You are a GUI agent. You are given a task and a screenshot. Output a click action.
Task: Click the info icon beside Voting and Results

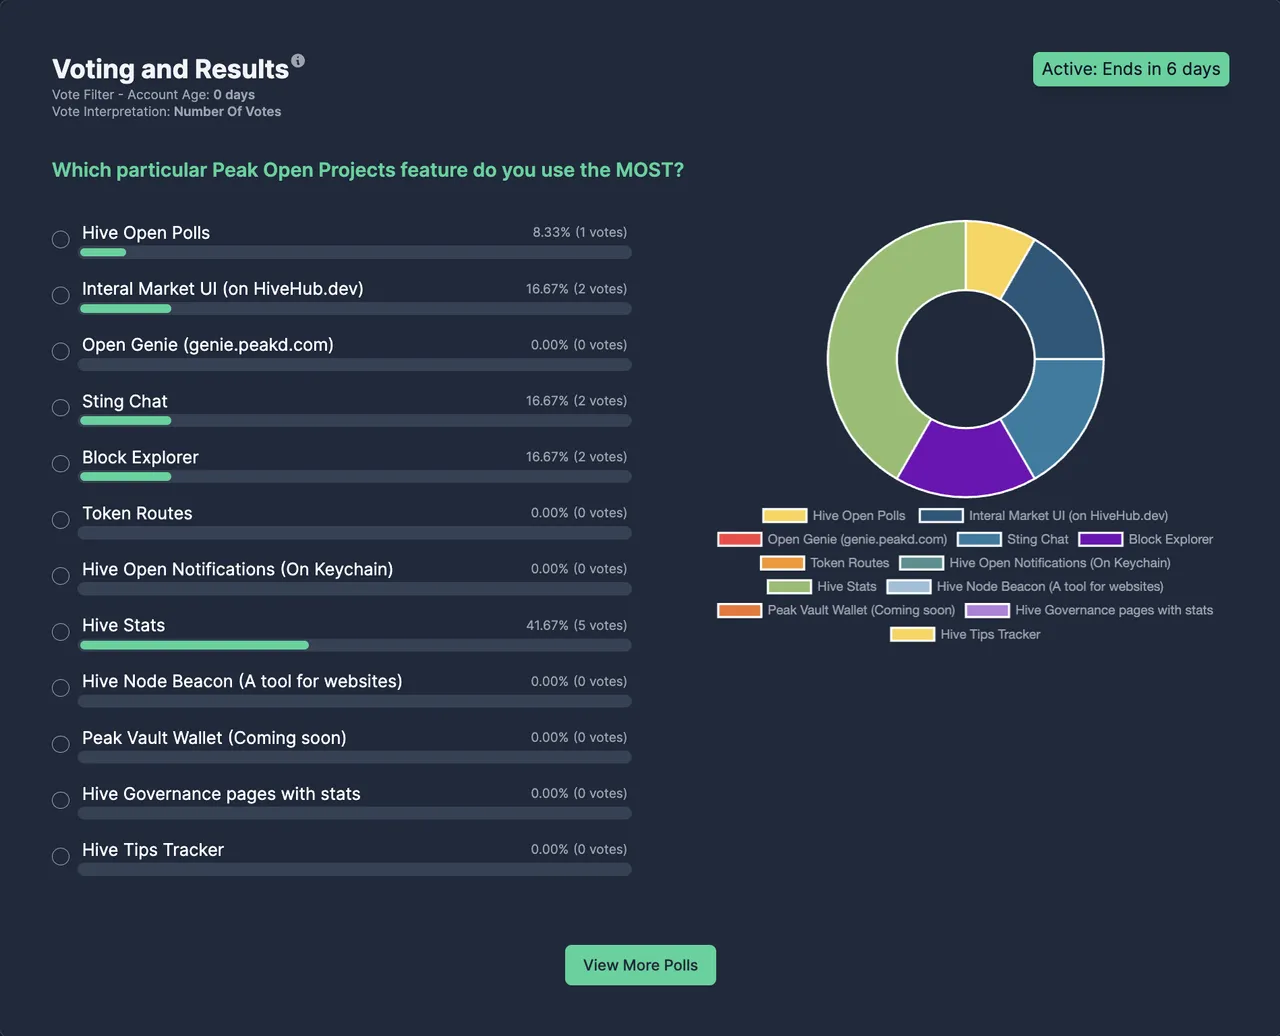pos(298,61)
